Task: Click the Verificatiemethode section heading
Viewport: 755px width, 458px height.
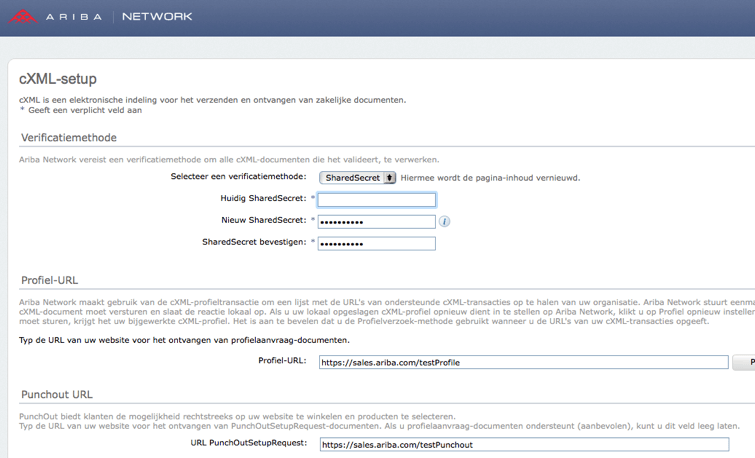Action: point(69,138)
